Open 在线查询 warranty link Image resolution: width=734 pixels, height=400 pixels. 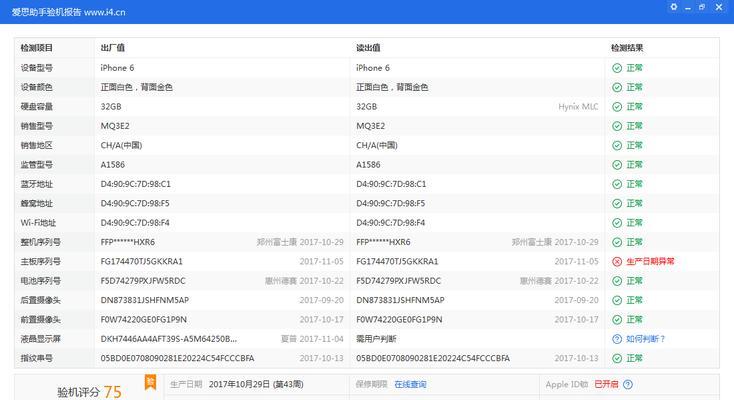tap(410, 384)
